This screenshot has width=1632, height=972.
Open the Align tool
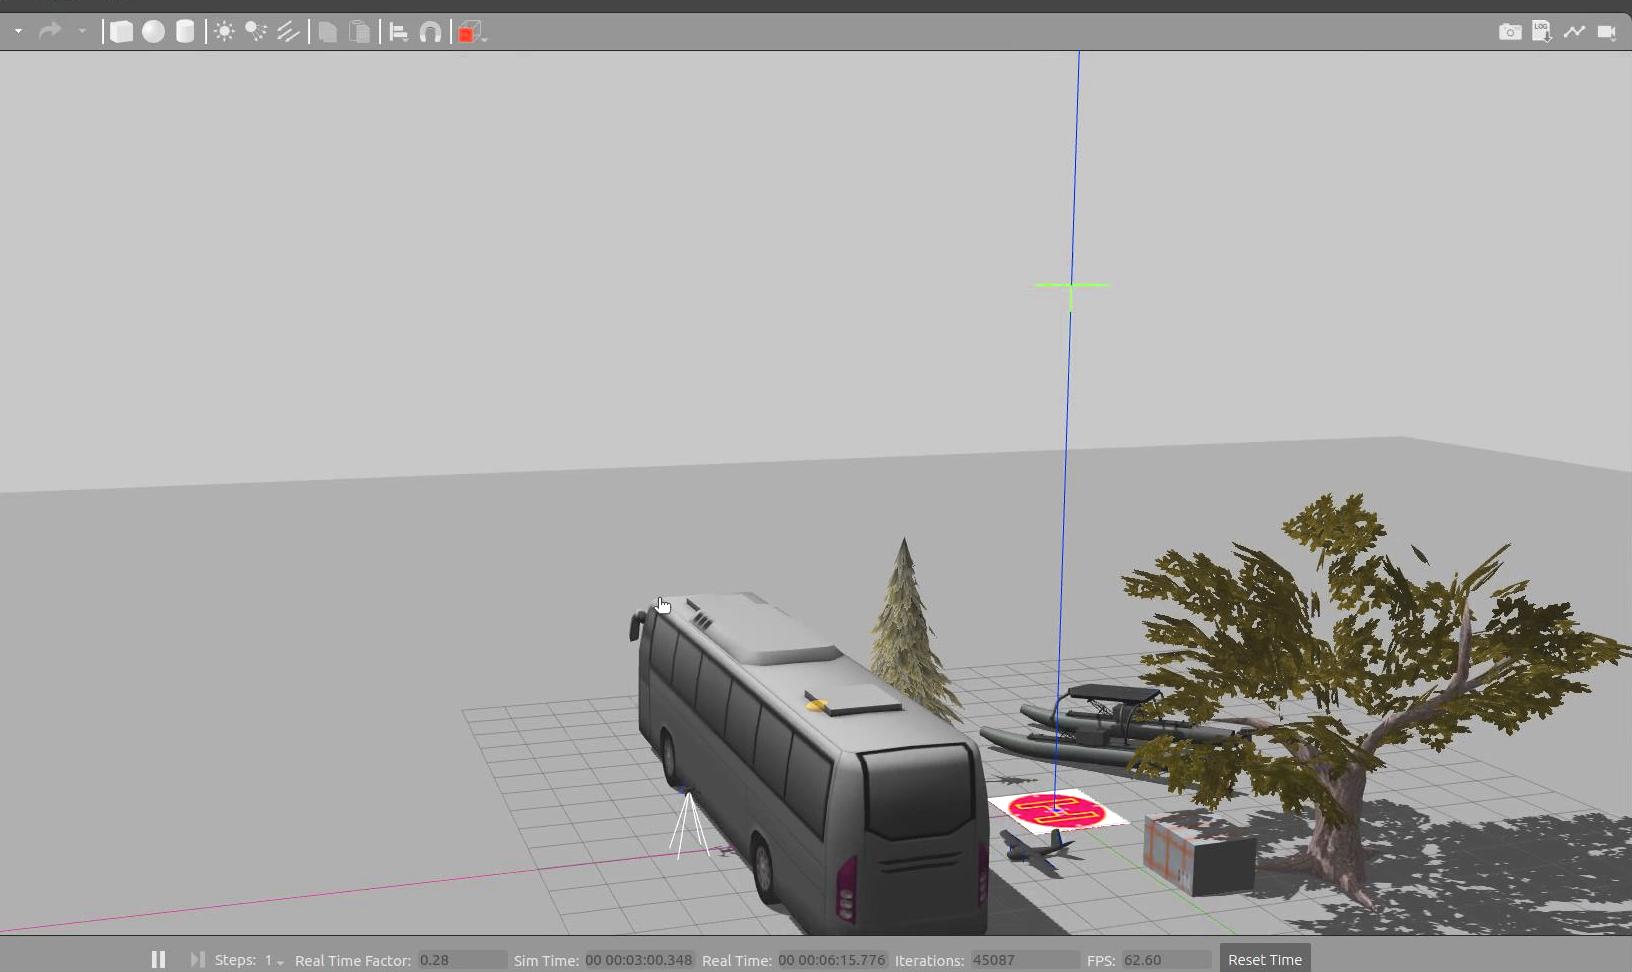(x=398, y=32)
